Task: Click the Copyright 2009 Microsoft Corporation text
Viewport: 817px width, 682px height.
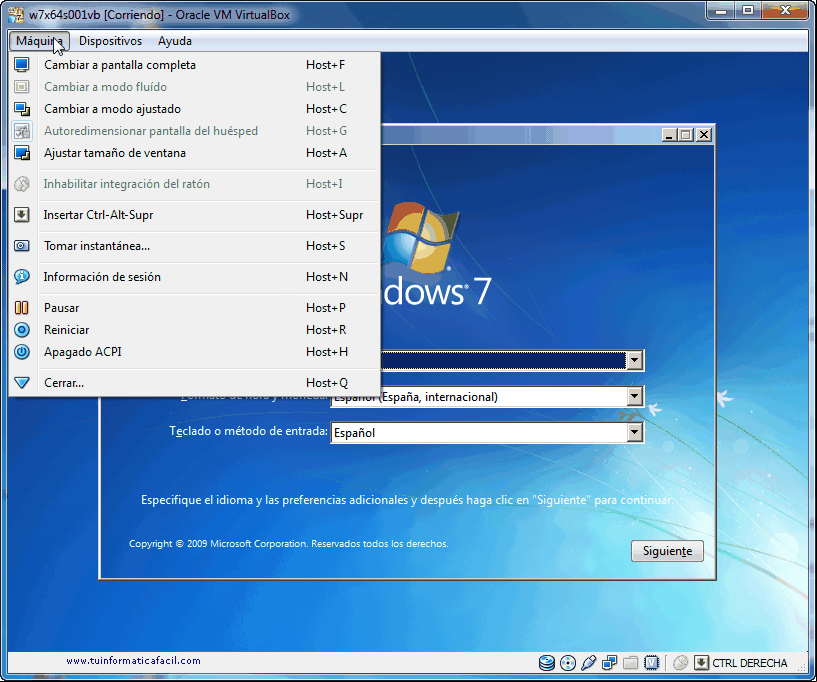Action: pos(288,543)
